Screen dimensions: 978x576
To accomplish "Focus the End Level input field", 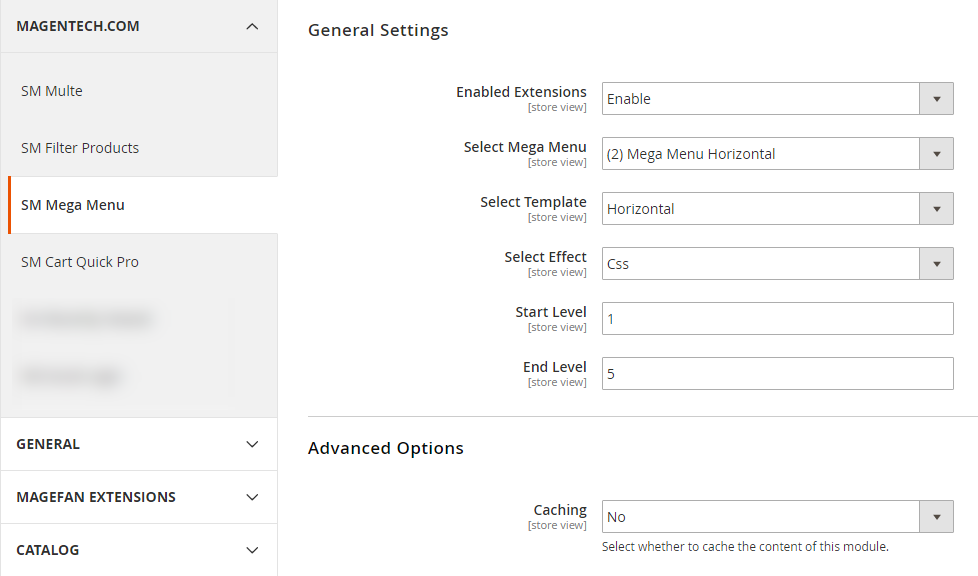I will click(x=777, y=374).
